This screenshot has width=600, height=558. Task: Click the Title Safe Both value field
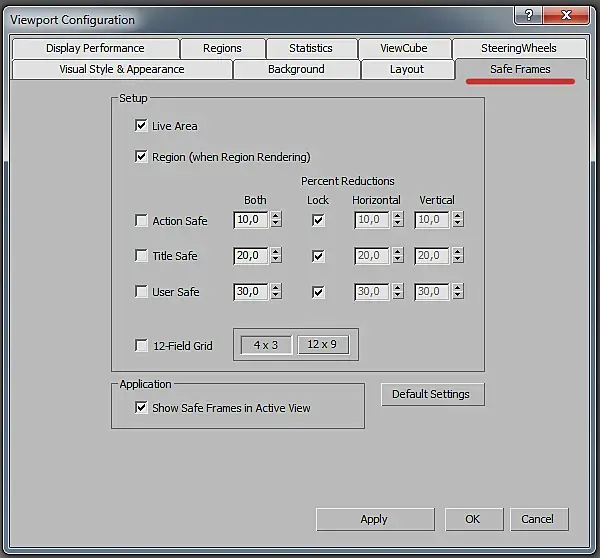pyautogui.click(x=251, y=256)
